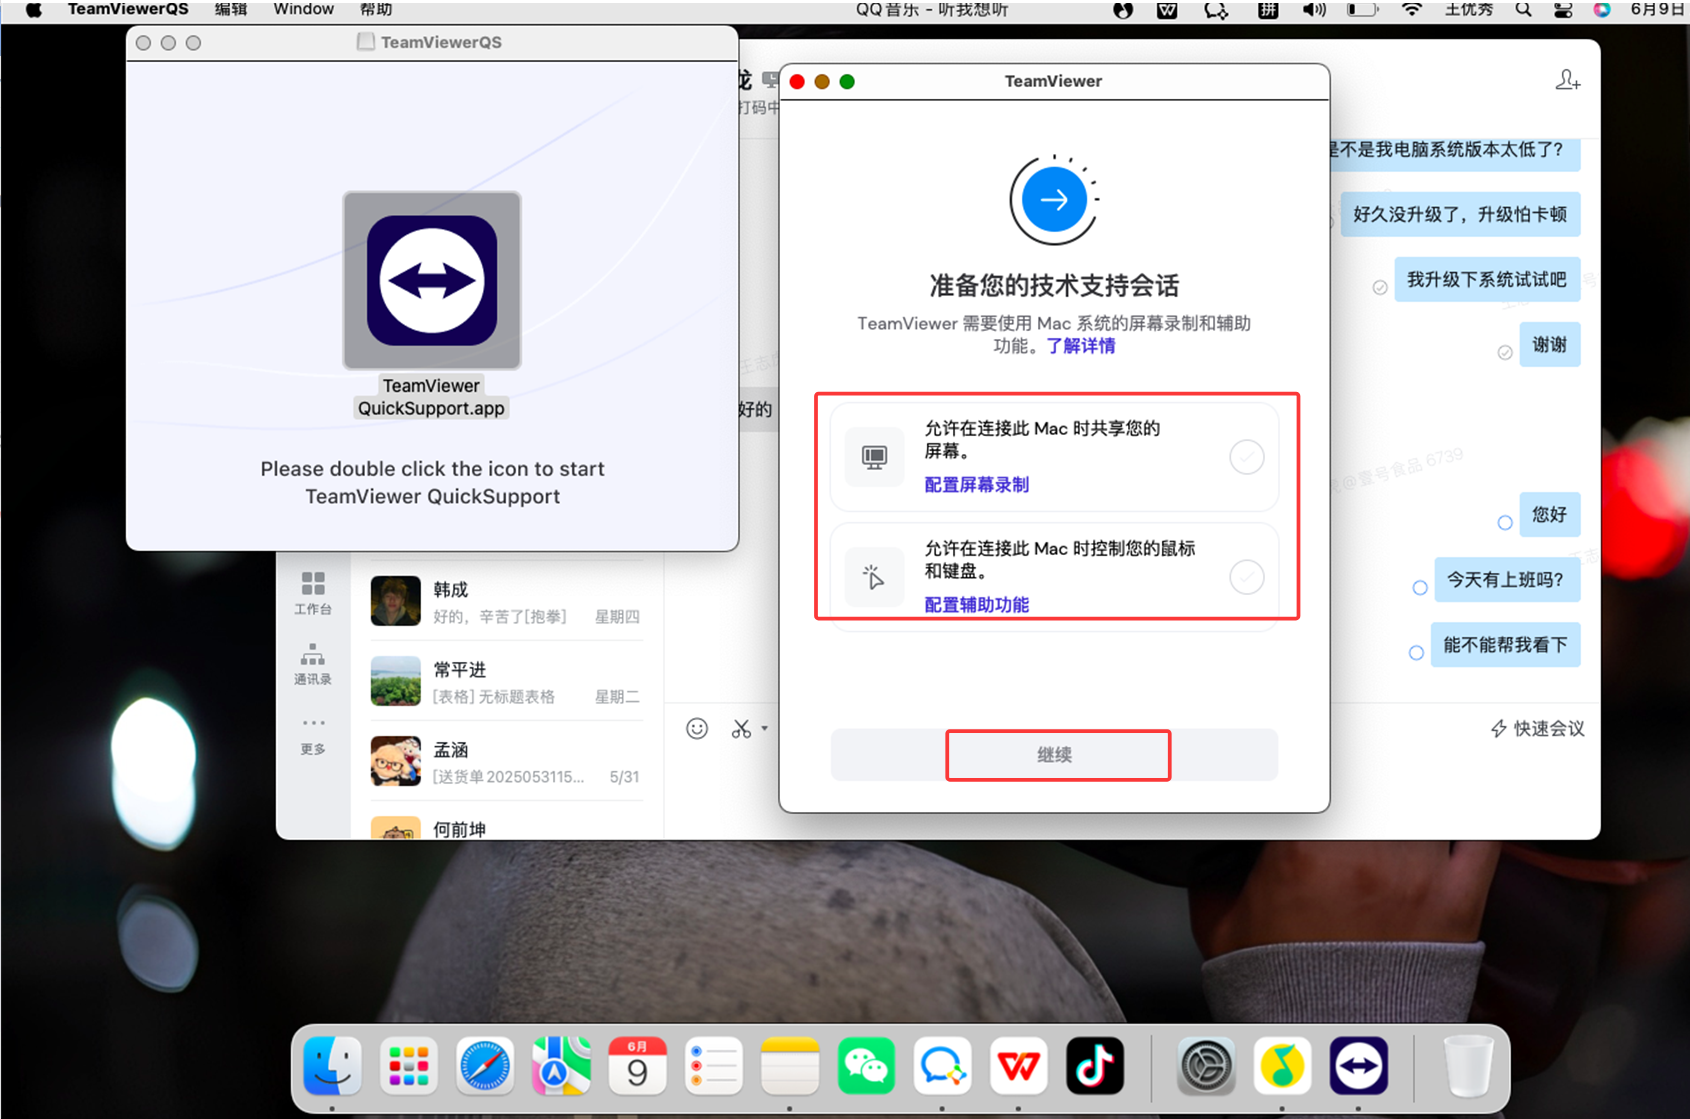Open the 编辑 menu in menu bar
The height and width of the screenshot is (1119, 1690).
[x=231, y=9]
